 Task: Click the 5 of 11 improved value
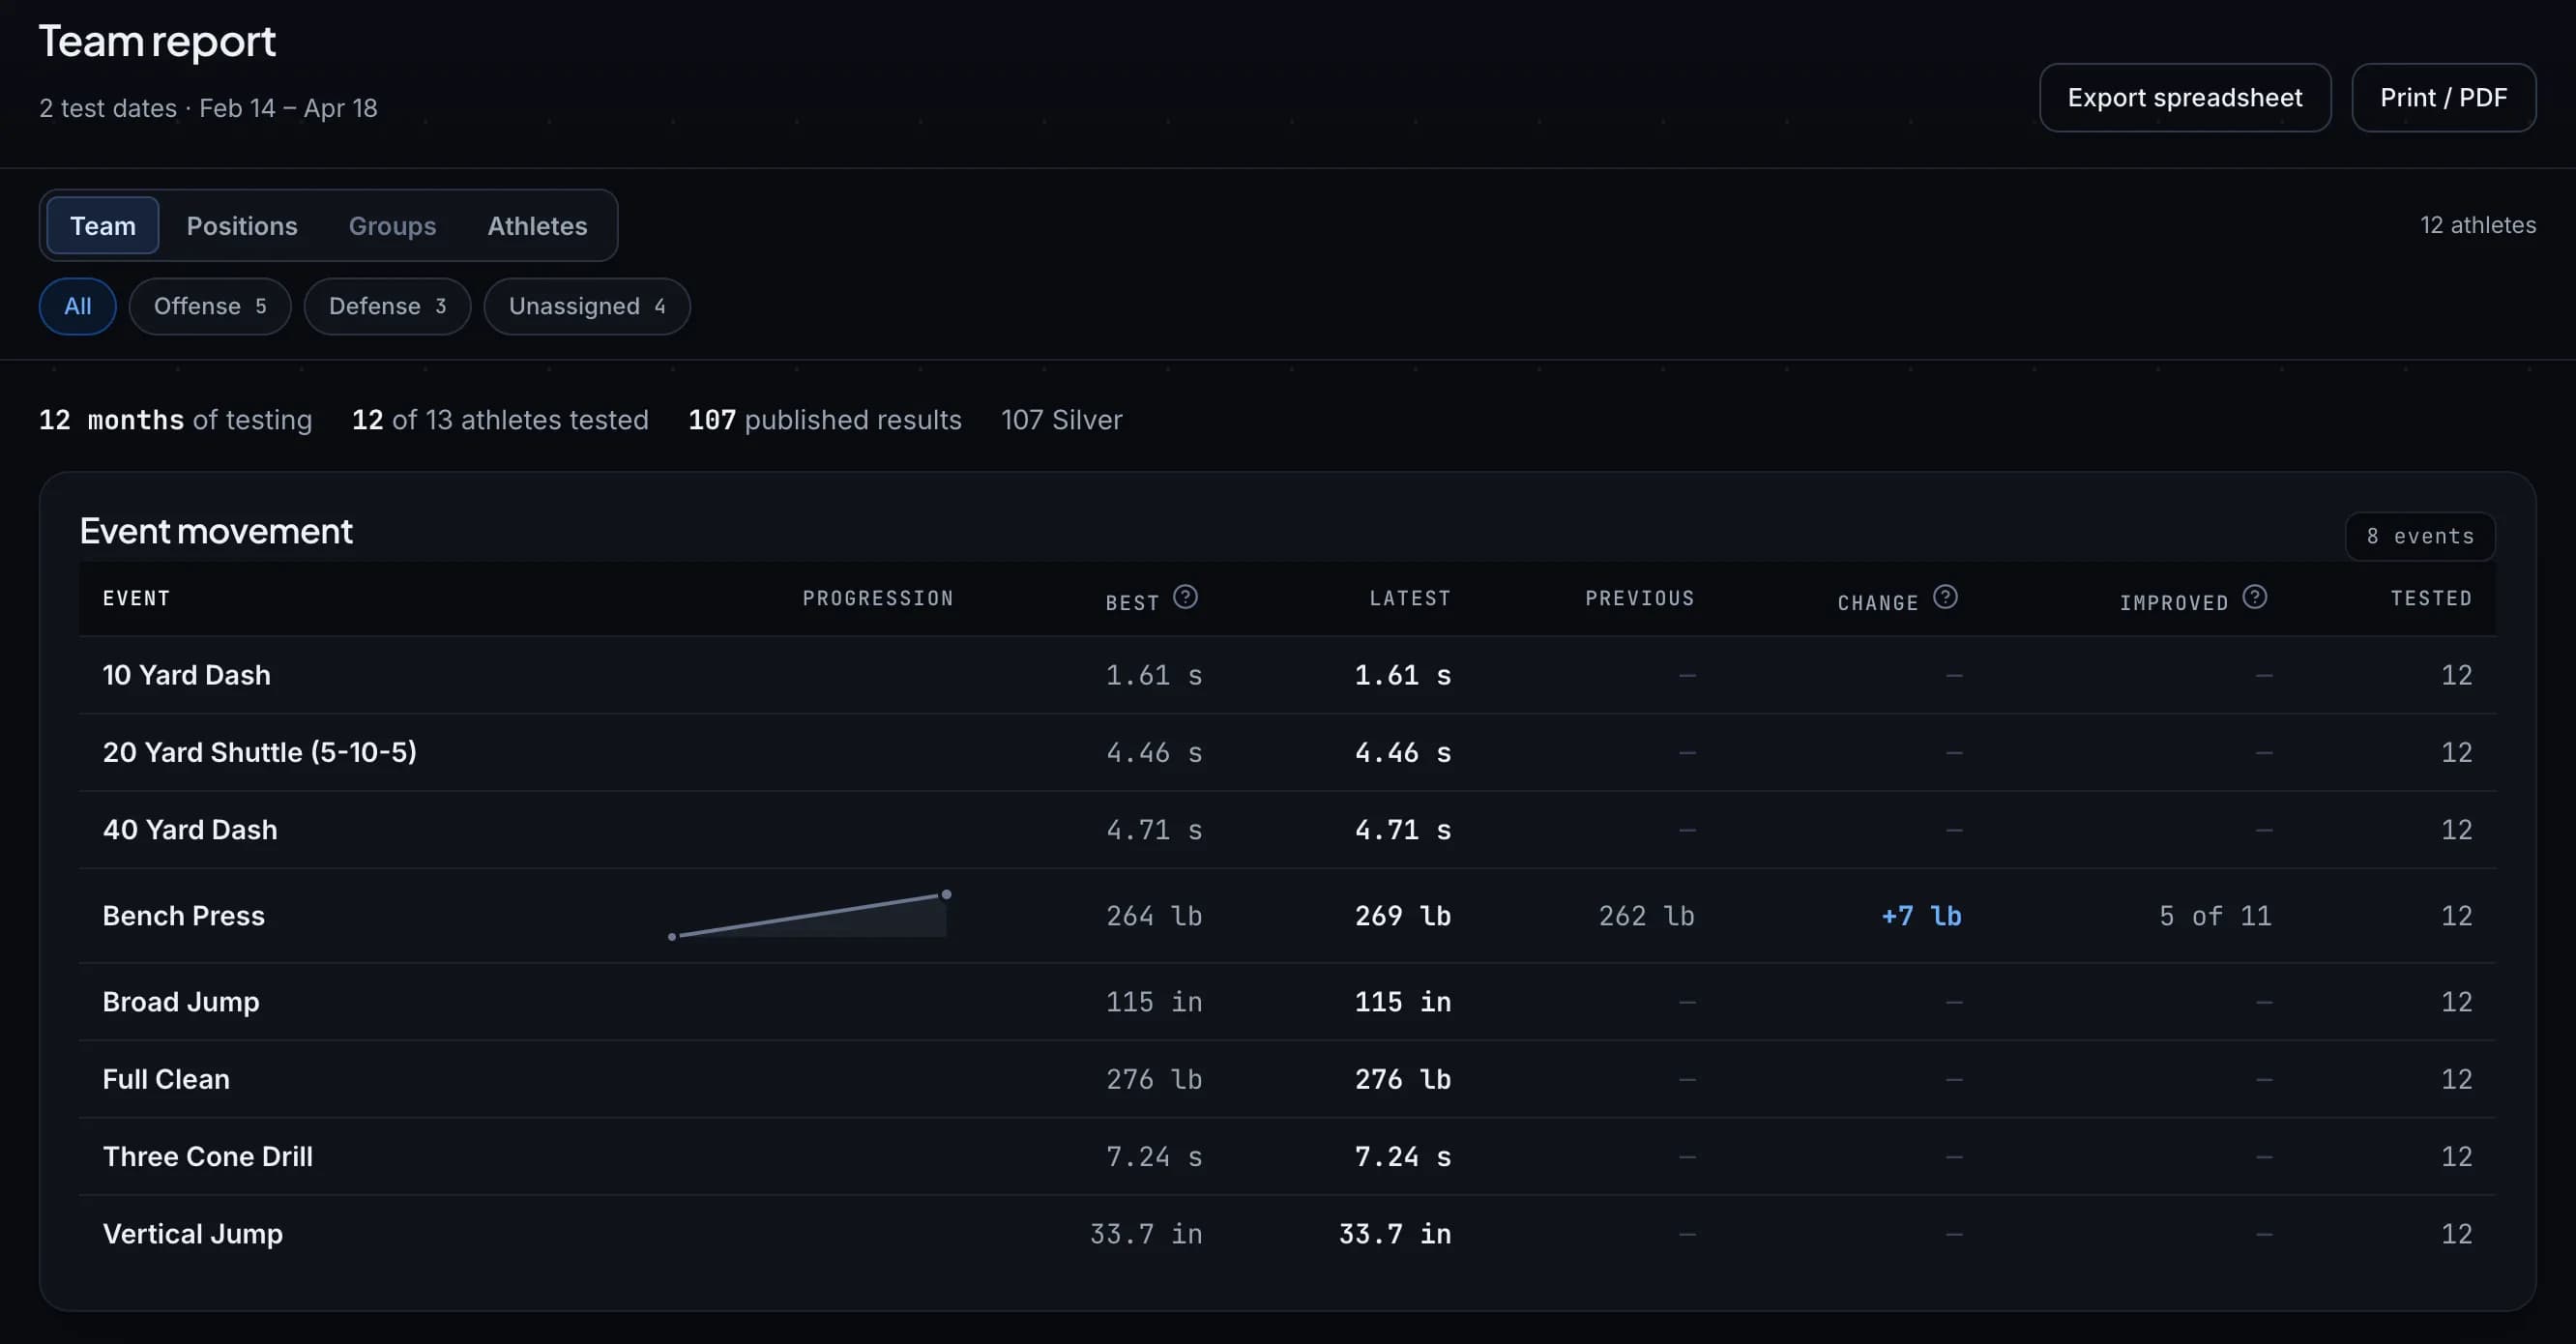tap(2215, 915)
